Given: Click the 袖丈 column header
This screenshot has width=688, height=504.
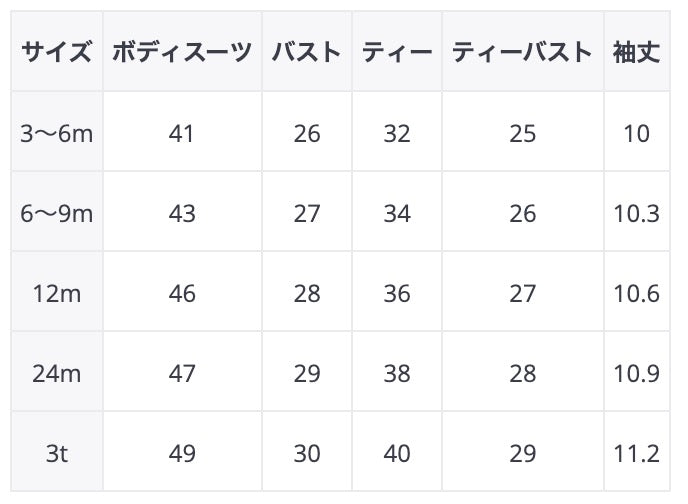Looking at the screenshot, I should [x=636, y=52].
